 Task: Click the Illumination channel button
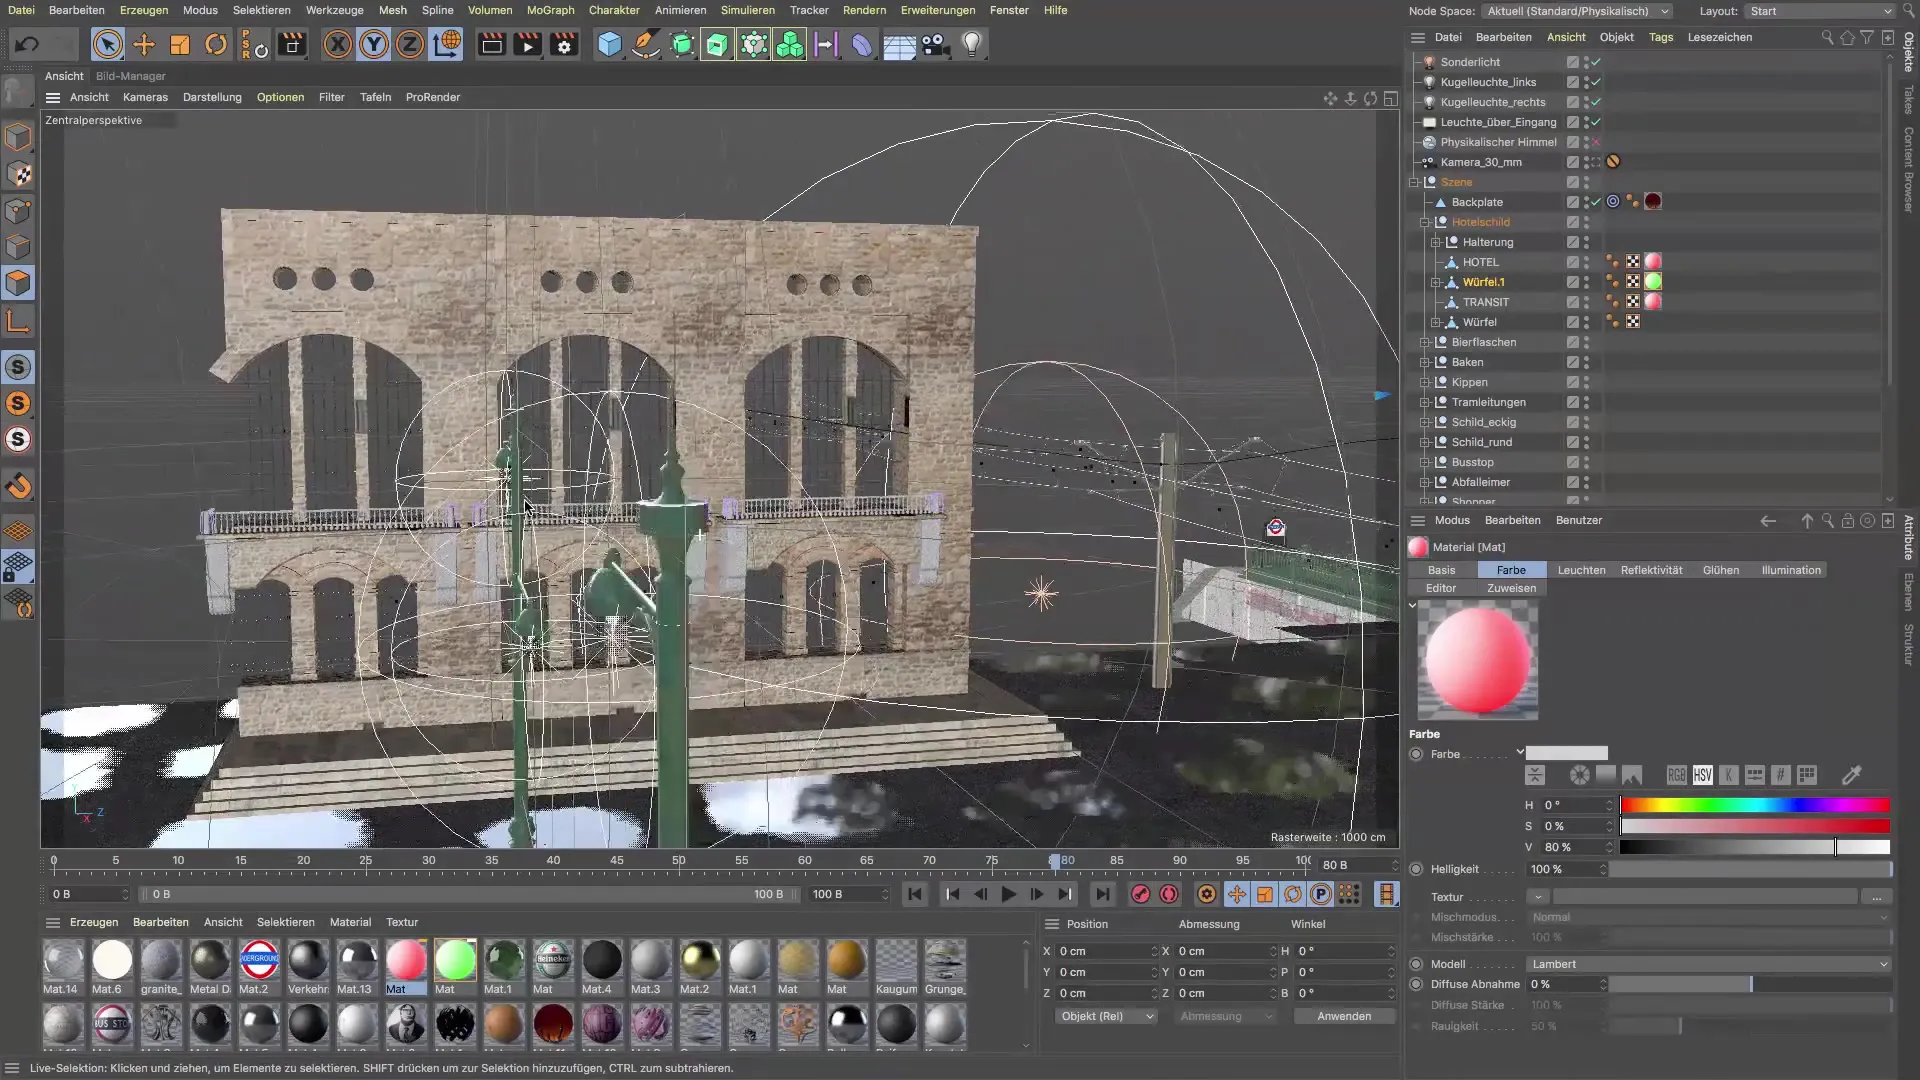pyautogui.click(x=1790, y=570)
